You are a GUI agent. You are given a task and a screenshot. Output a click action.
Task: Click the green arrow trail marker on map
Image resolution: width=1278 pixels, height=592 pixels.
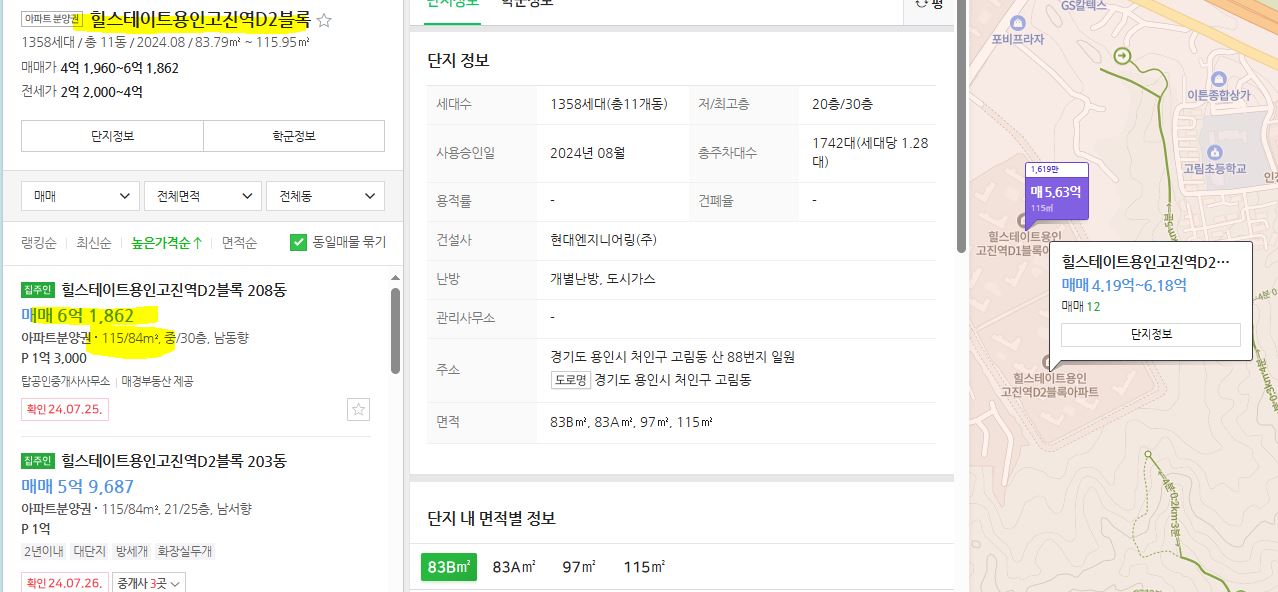[1122, 57]
